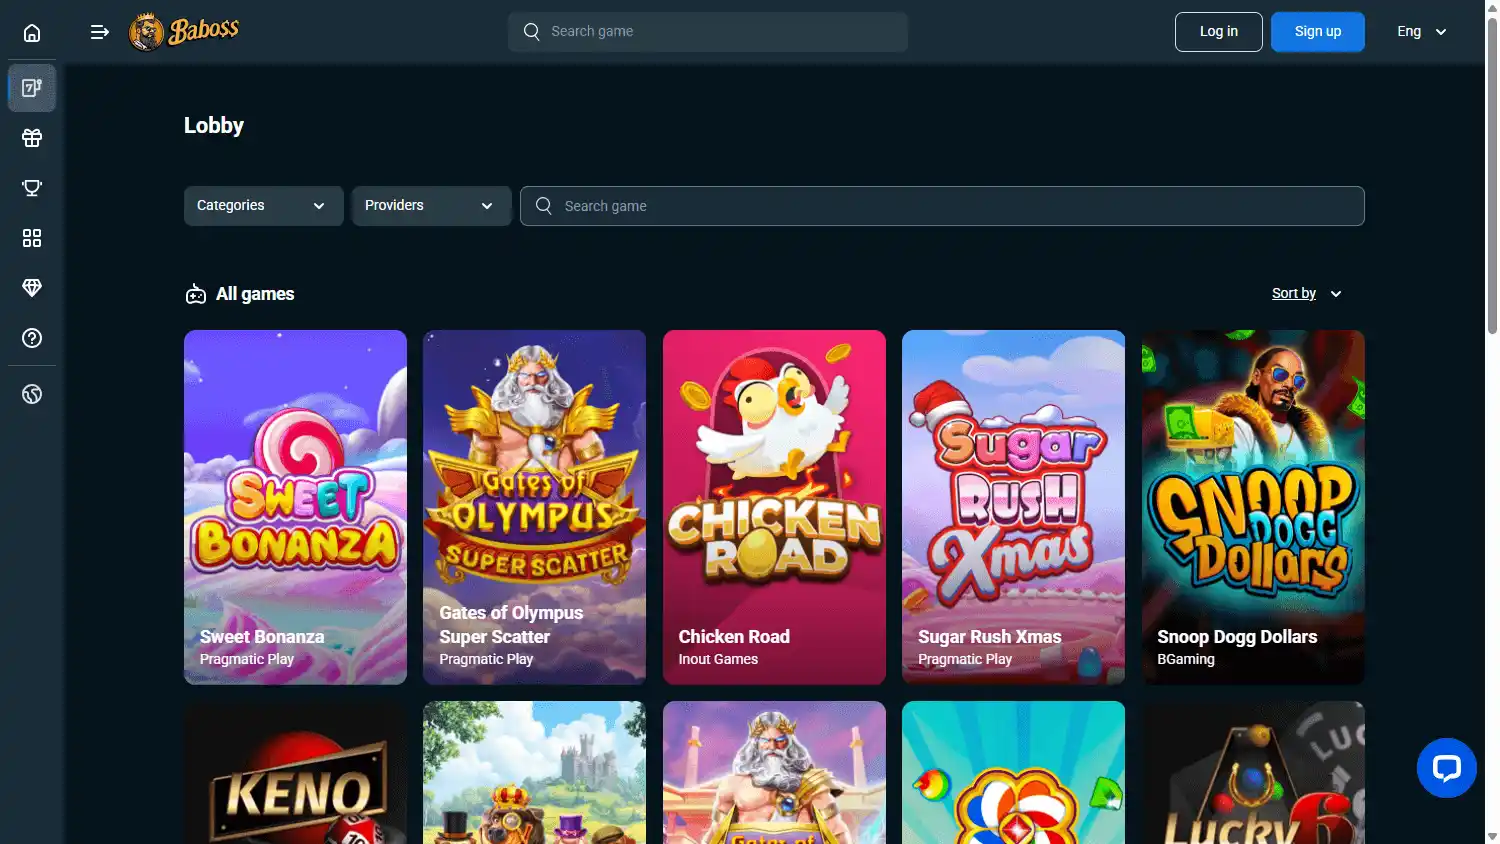Open the Providers dropdown
Viewport: 1500px width, 844px height.
click(432, 206)
